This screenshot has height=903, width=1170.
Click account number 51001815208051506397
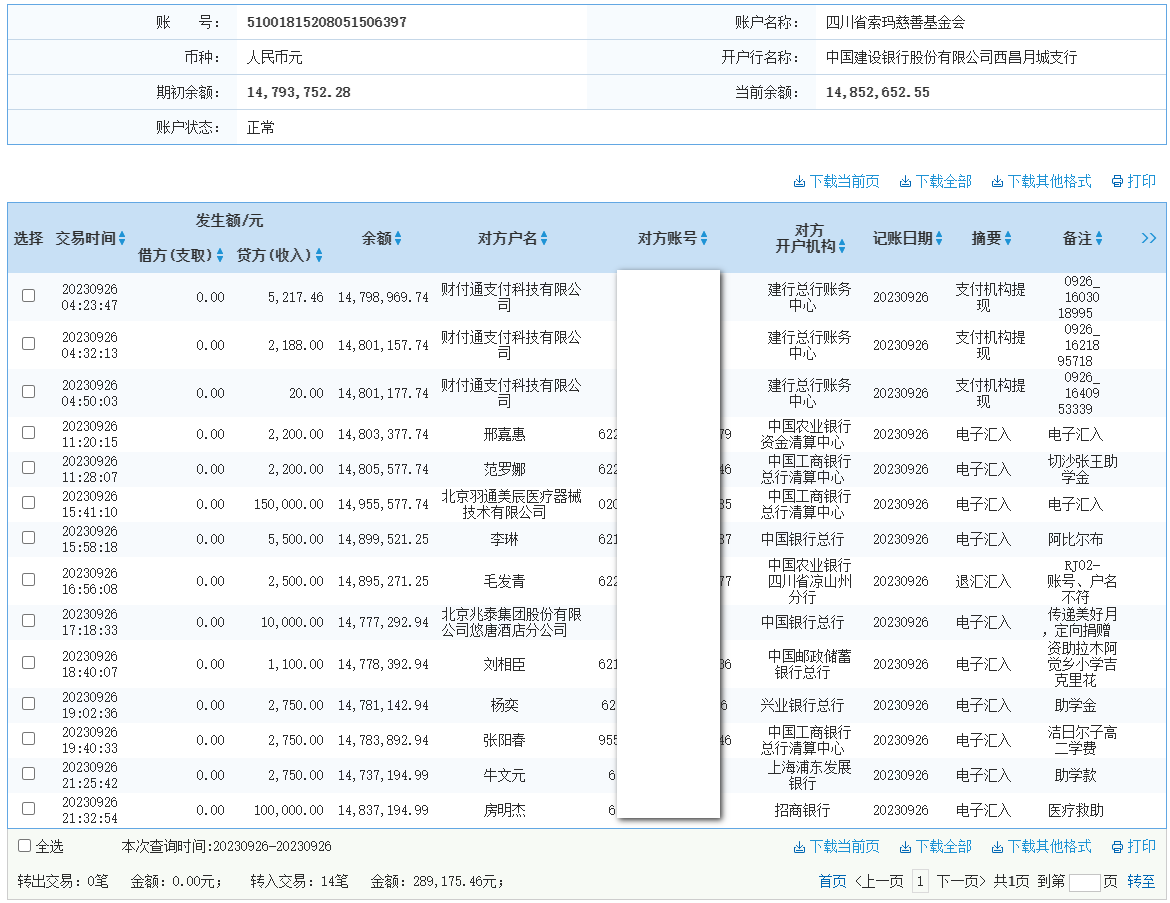[327, 22]
